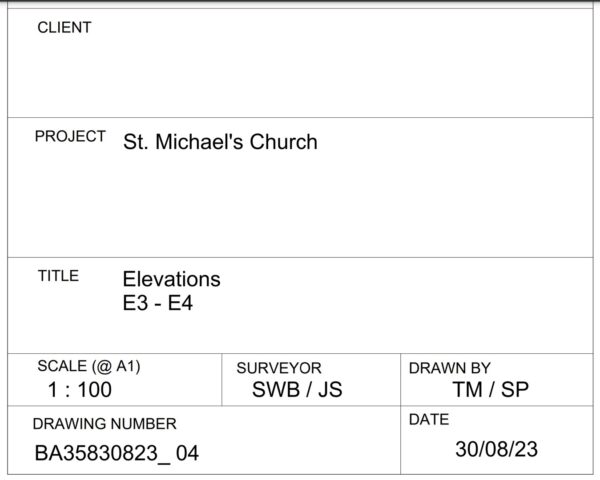This screenshot has height=480, width=600.
Task: Click the 04 sheet number suffix
Action: [187, 453]
